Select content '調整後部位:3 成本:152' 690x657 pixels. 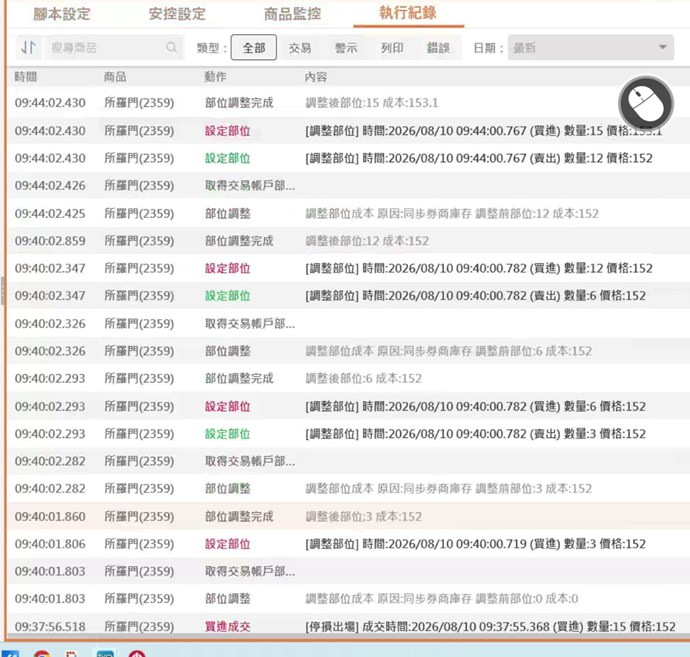click(x=363, y=516)
